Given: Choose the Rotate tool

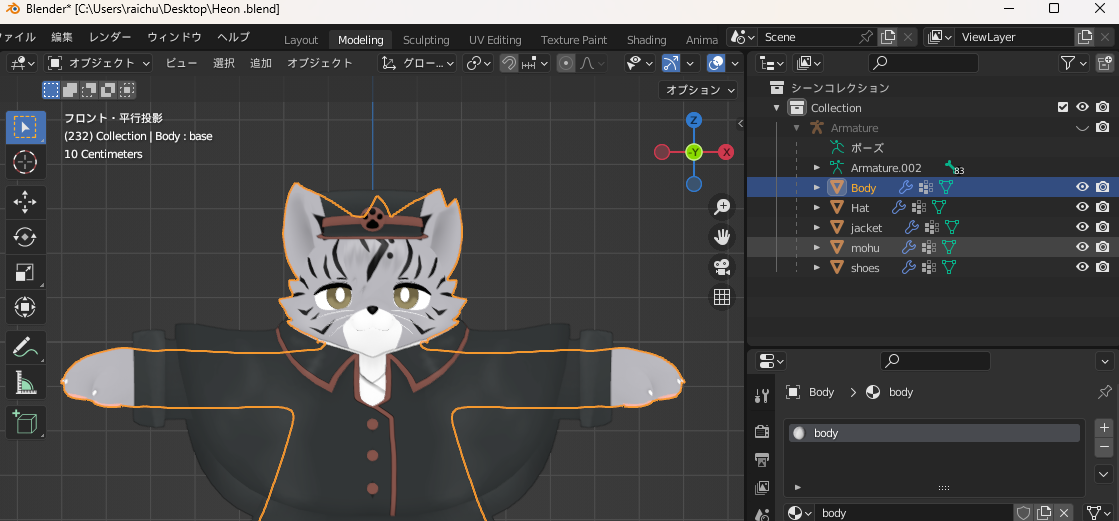Looking at the screenshot, I should pos(26,237).
